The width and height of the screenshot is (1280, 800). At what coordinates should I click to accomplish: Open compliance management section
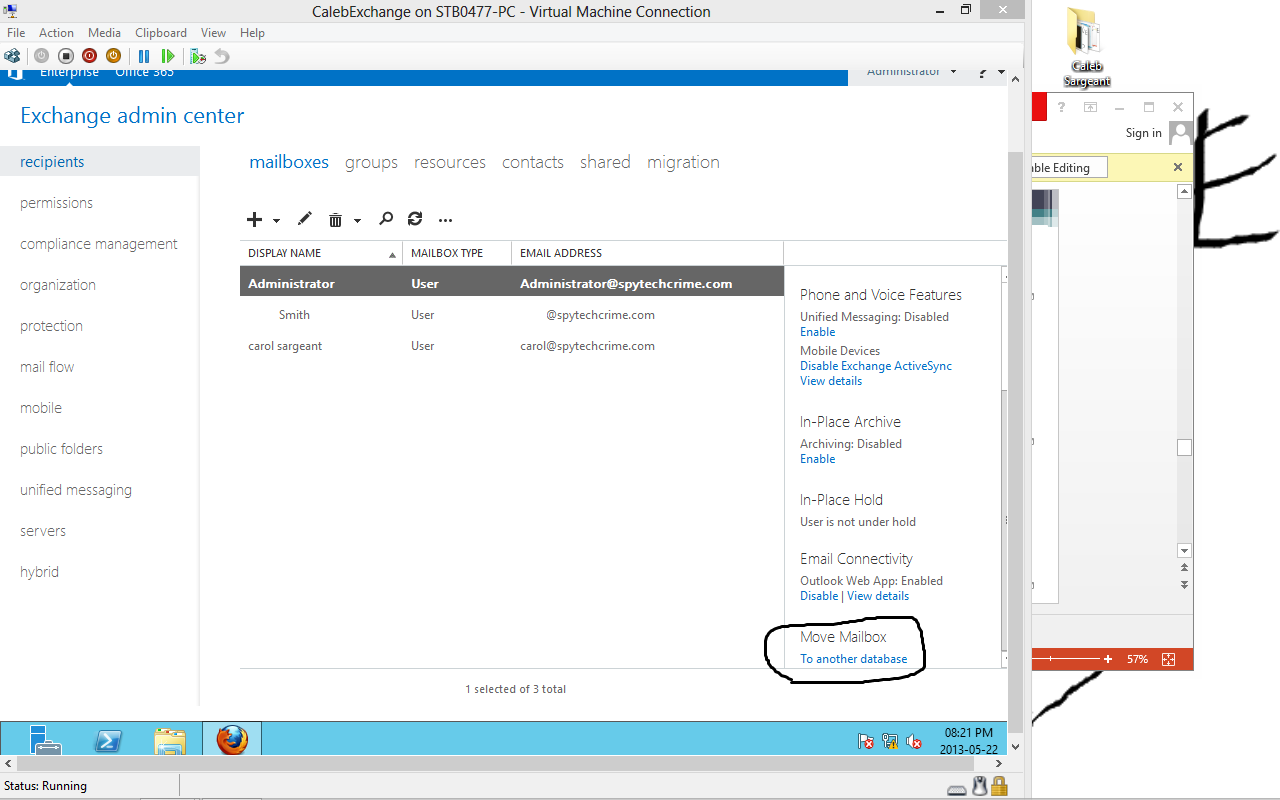tap(99, 244)
